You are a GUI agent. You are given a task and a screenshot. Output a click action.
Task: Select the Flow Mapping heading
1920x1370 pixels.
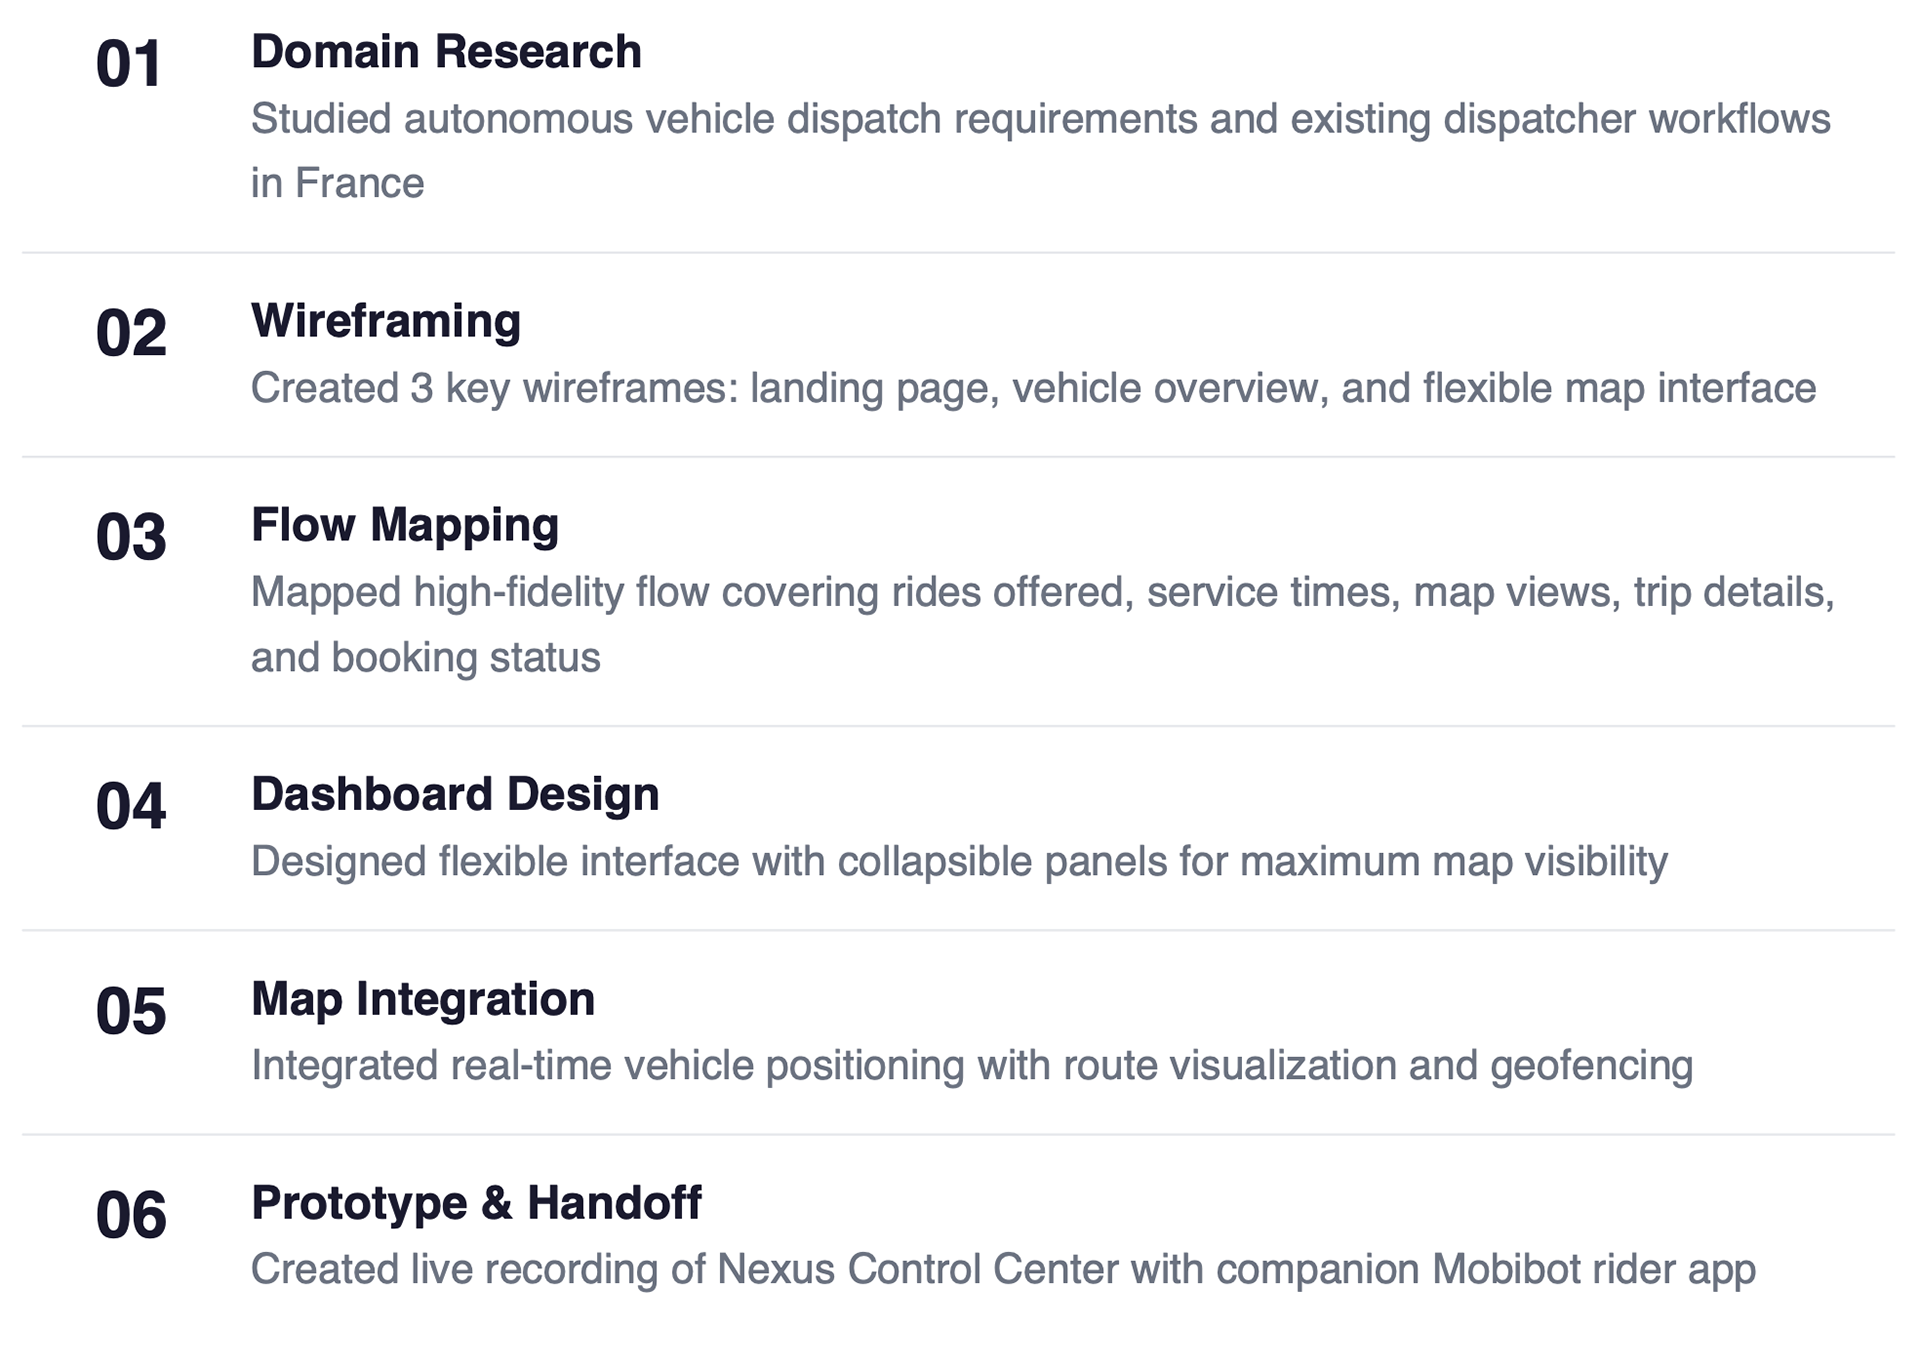pos(404,525)
